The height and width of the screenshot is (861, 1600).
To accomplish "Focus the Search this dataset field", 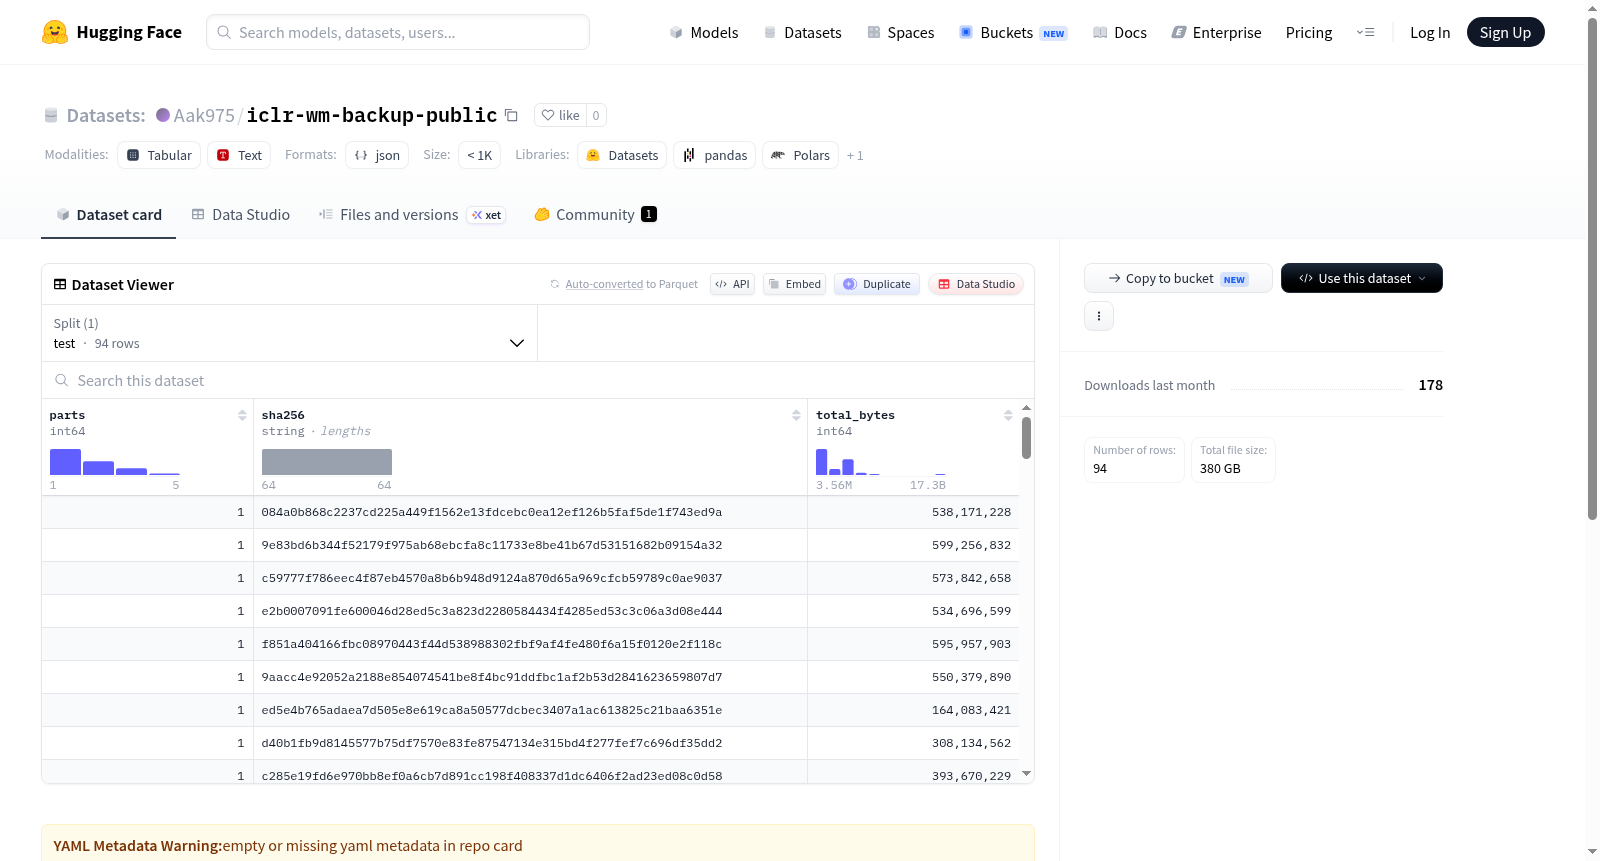I will pos(538,380).
